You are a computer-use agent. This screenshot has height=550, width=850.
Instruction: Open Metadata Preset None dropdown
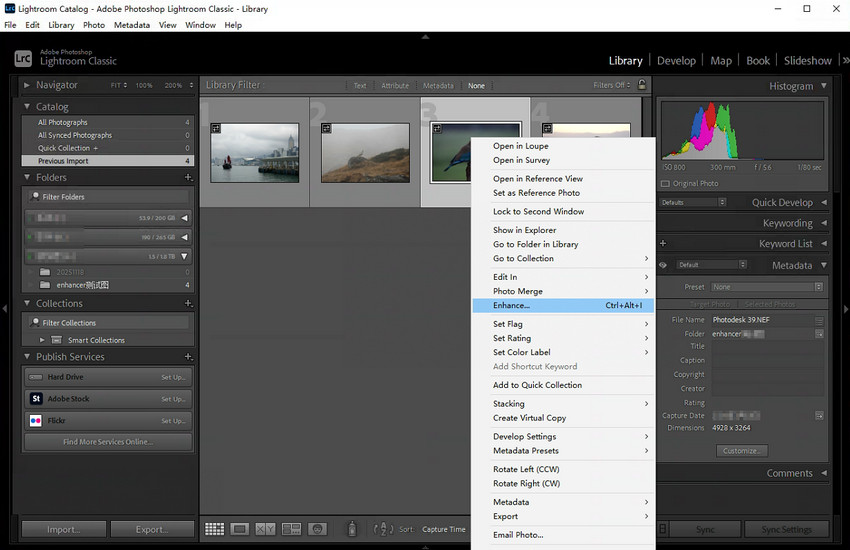pyautogui.click(x=767, y=287)
